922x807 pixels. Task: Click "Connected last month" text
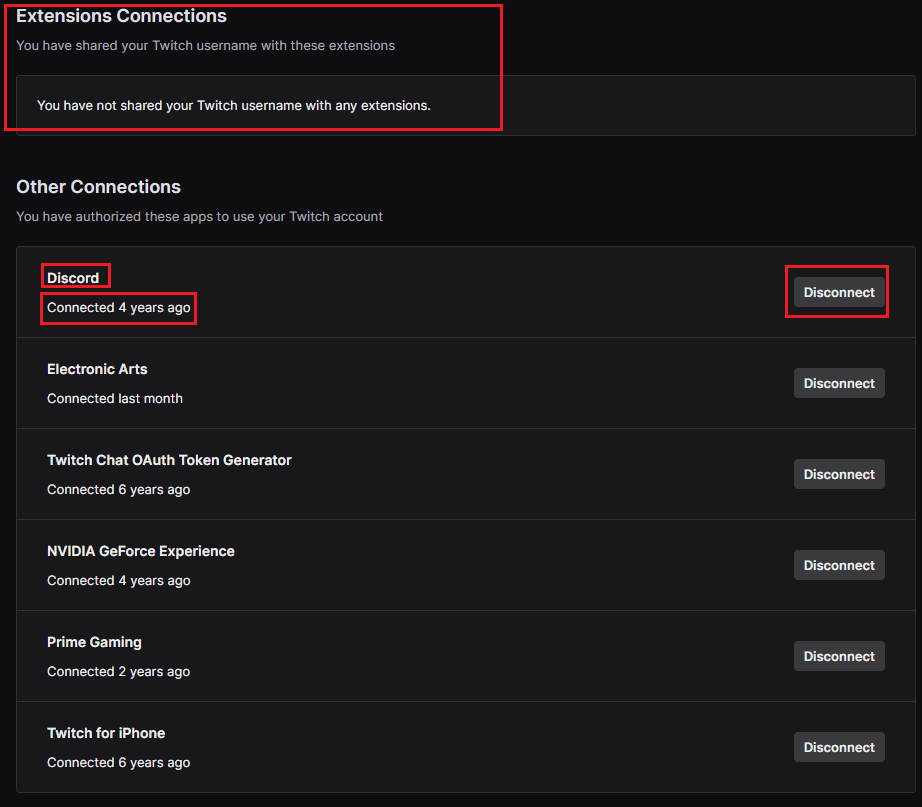point(115,398)
